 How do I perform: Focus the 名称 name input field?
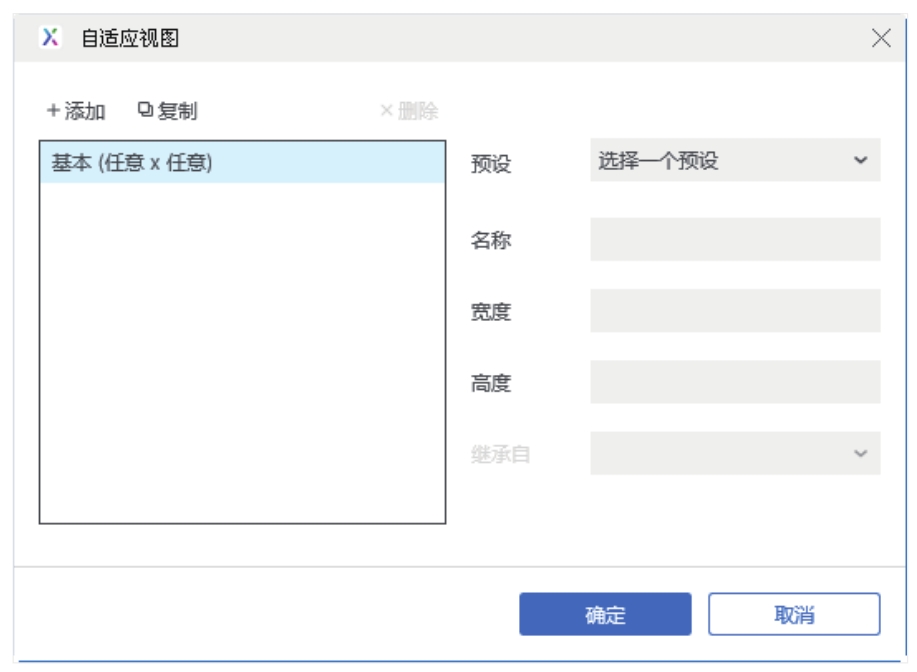(735, 240)
